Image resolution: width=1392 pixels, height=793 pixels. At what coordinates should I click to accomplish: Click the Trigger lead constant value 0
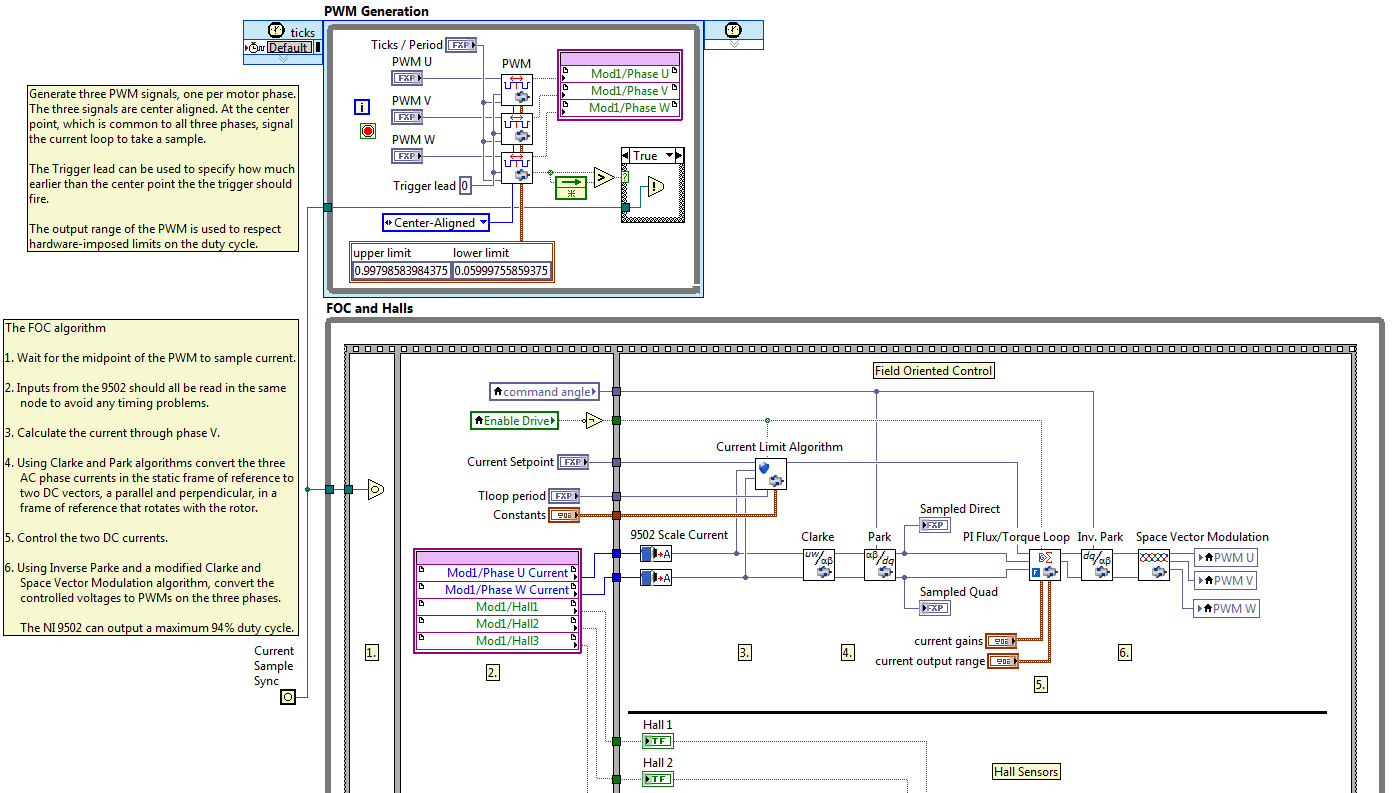pos(465,186)
